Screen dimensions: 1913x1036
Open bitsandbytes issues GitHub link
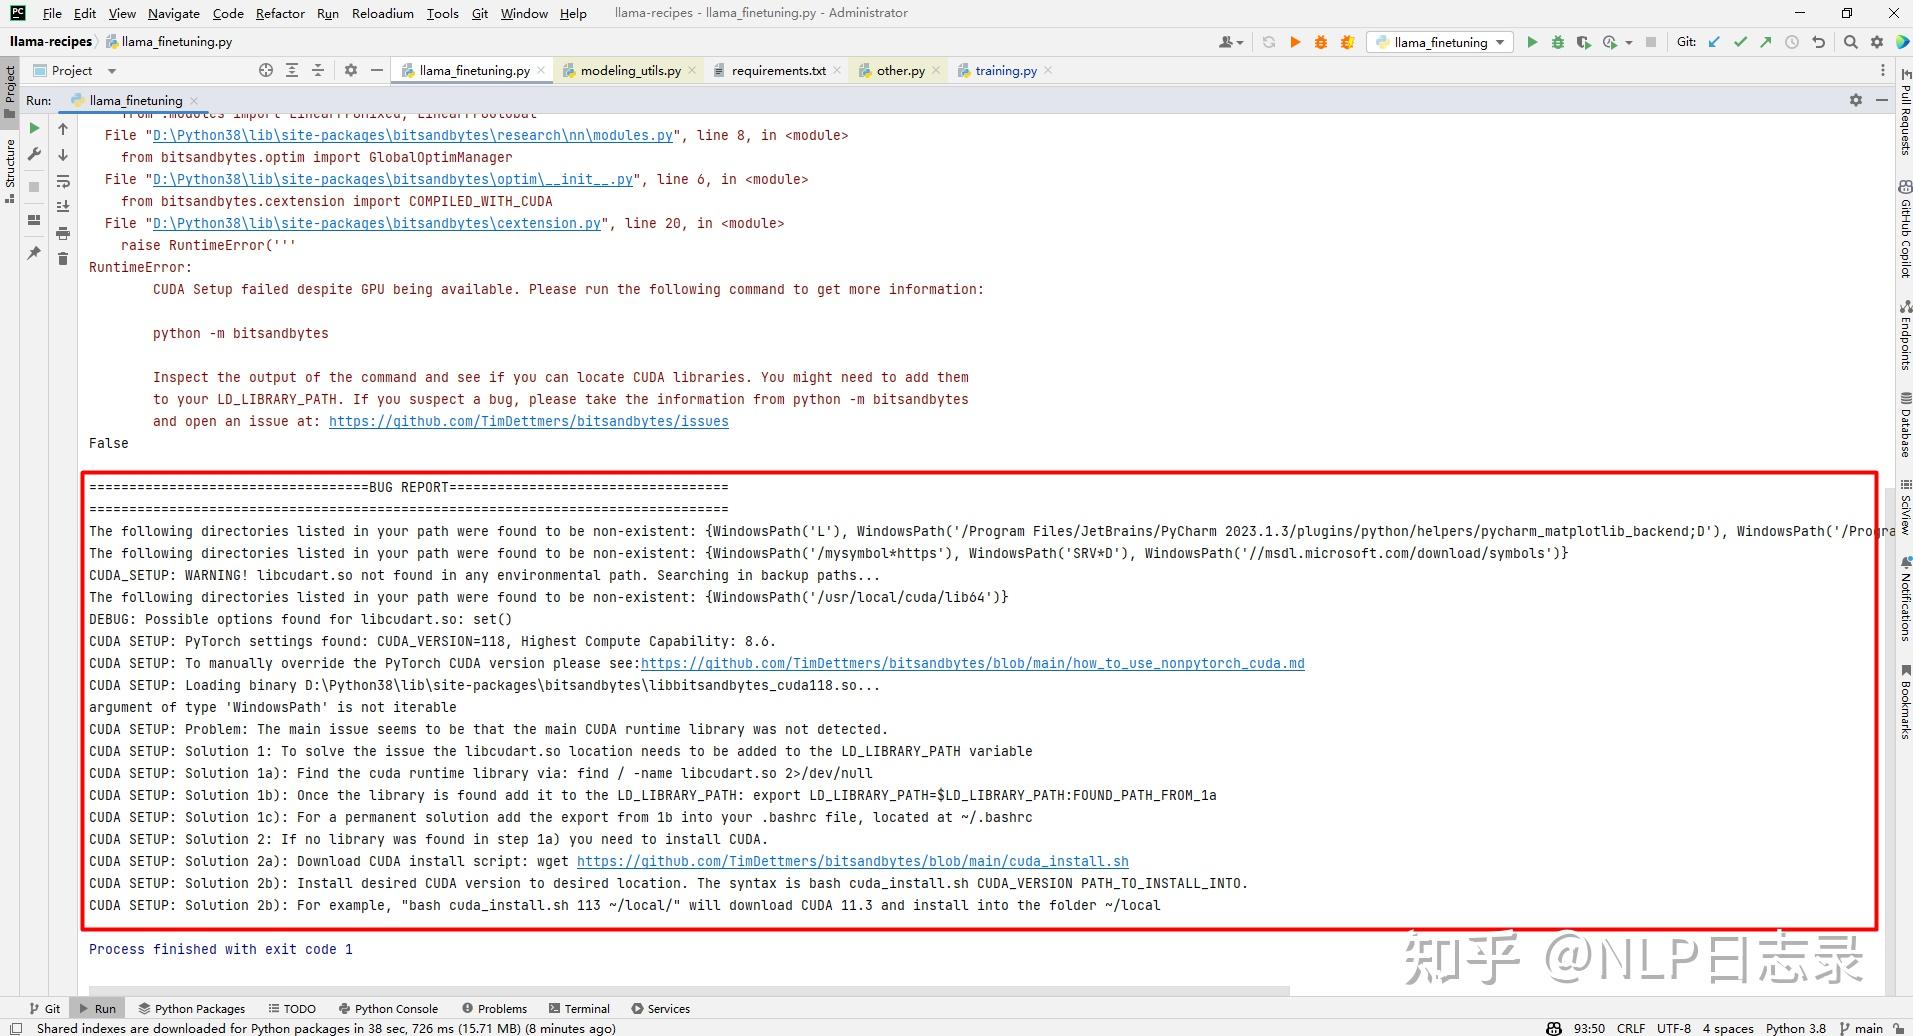pyautogui.click(x=528, y=421)
